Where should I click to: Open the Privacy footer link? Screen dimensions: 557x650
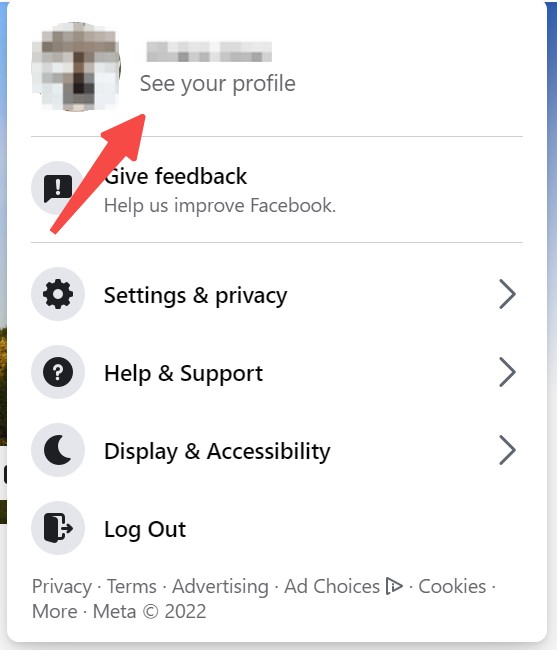[x=62, y=587]
